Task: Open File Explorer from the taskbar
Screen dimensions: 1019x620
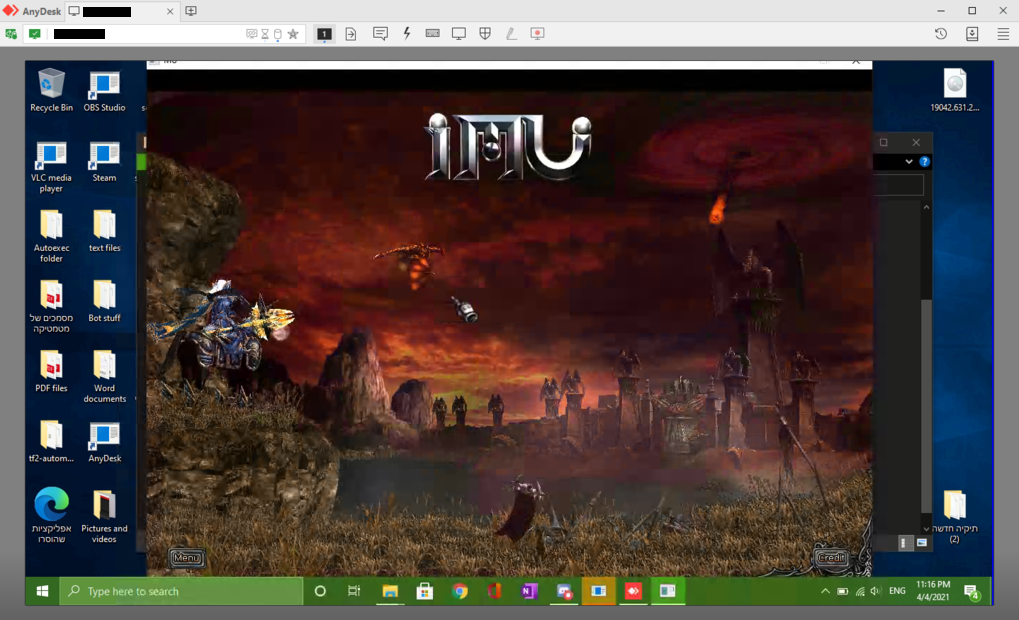Action: 390,591
